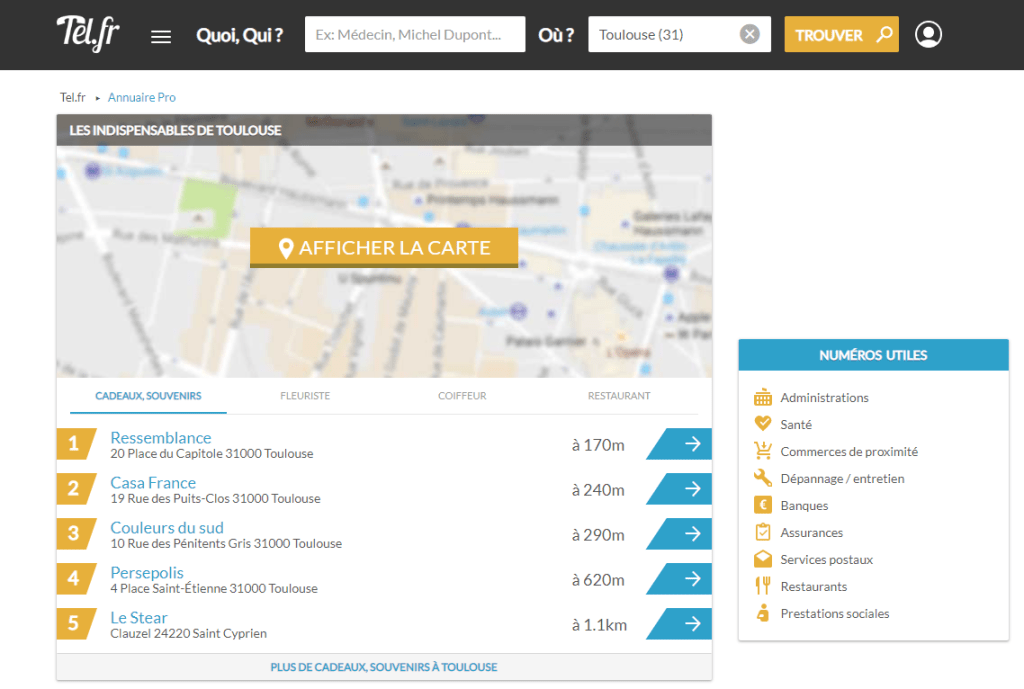Open the hamburger menu icon
1024x689 pixels.
pos(161,37)
